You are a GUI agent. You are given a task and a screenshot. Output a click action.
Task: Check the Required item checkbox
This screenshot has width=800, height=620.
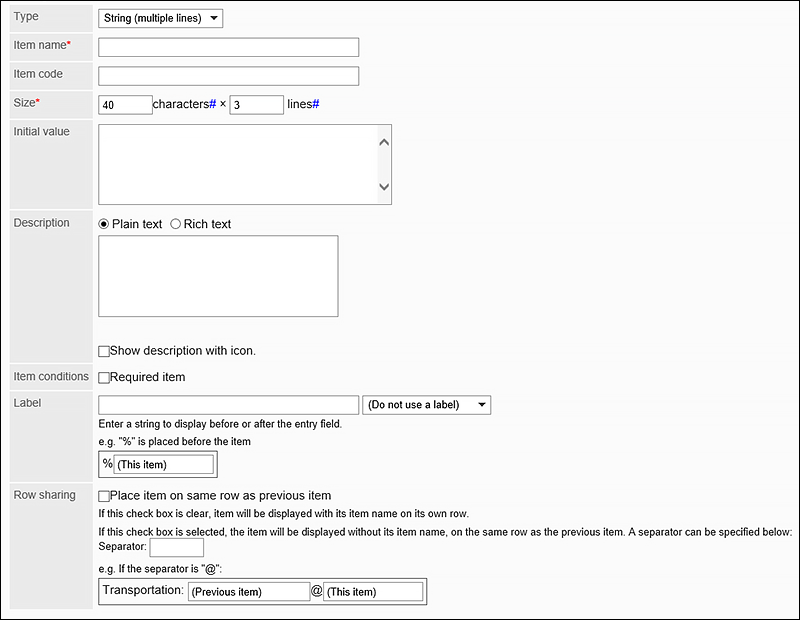[104, 377]
